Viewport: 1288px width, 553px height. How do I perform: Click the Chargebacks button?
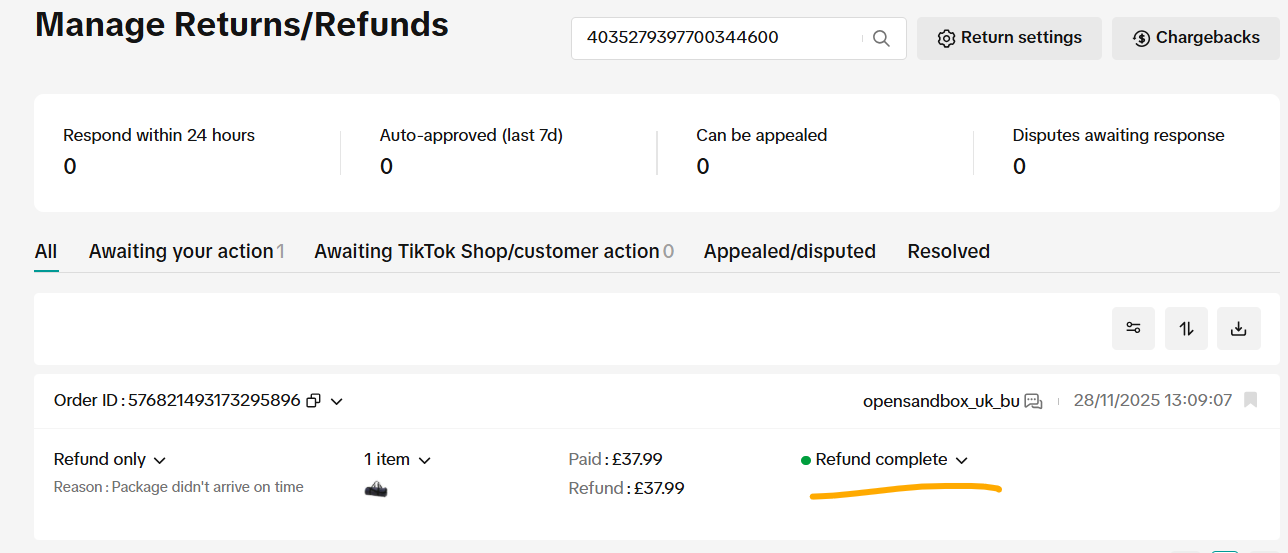pos(1196,38)
